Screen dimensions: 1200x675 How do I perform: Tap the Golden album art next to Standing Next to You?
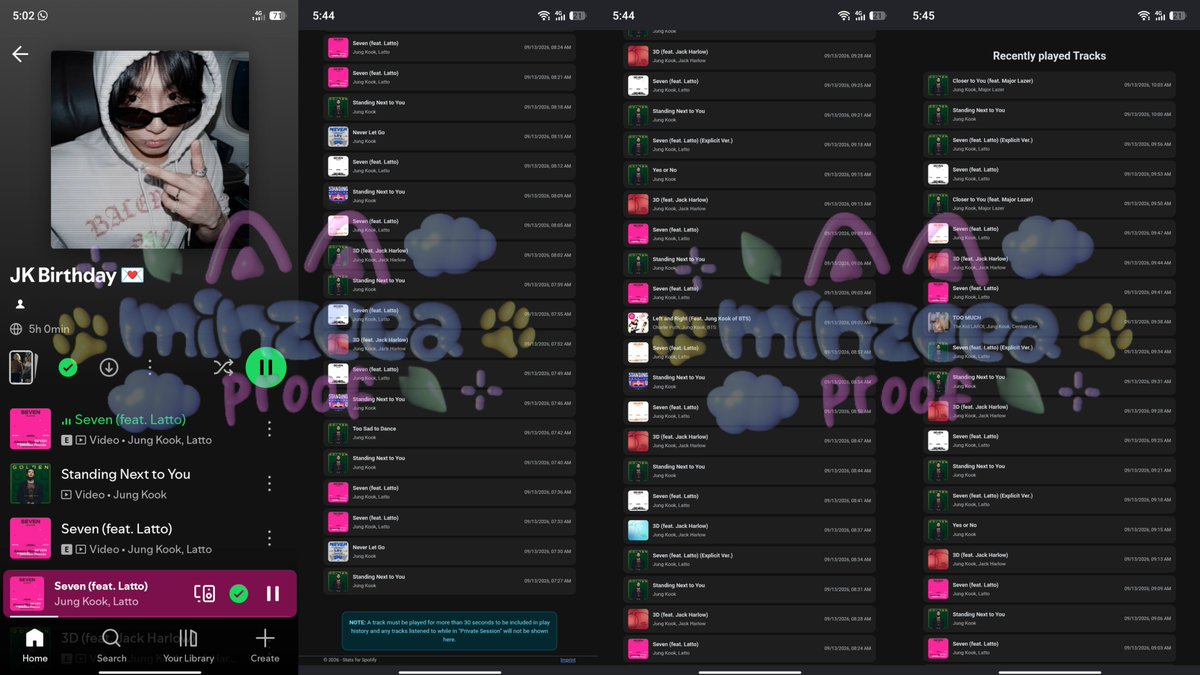point(30,483)
